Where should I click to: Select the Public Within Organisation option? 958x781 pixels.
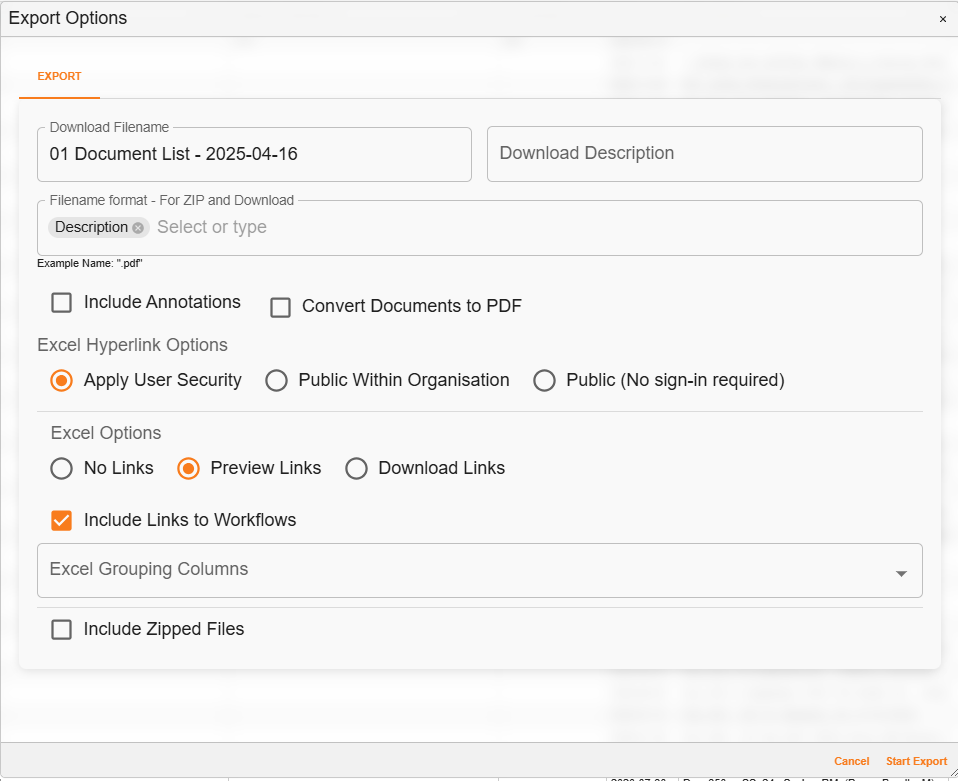277,380
